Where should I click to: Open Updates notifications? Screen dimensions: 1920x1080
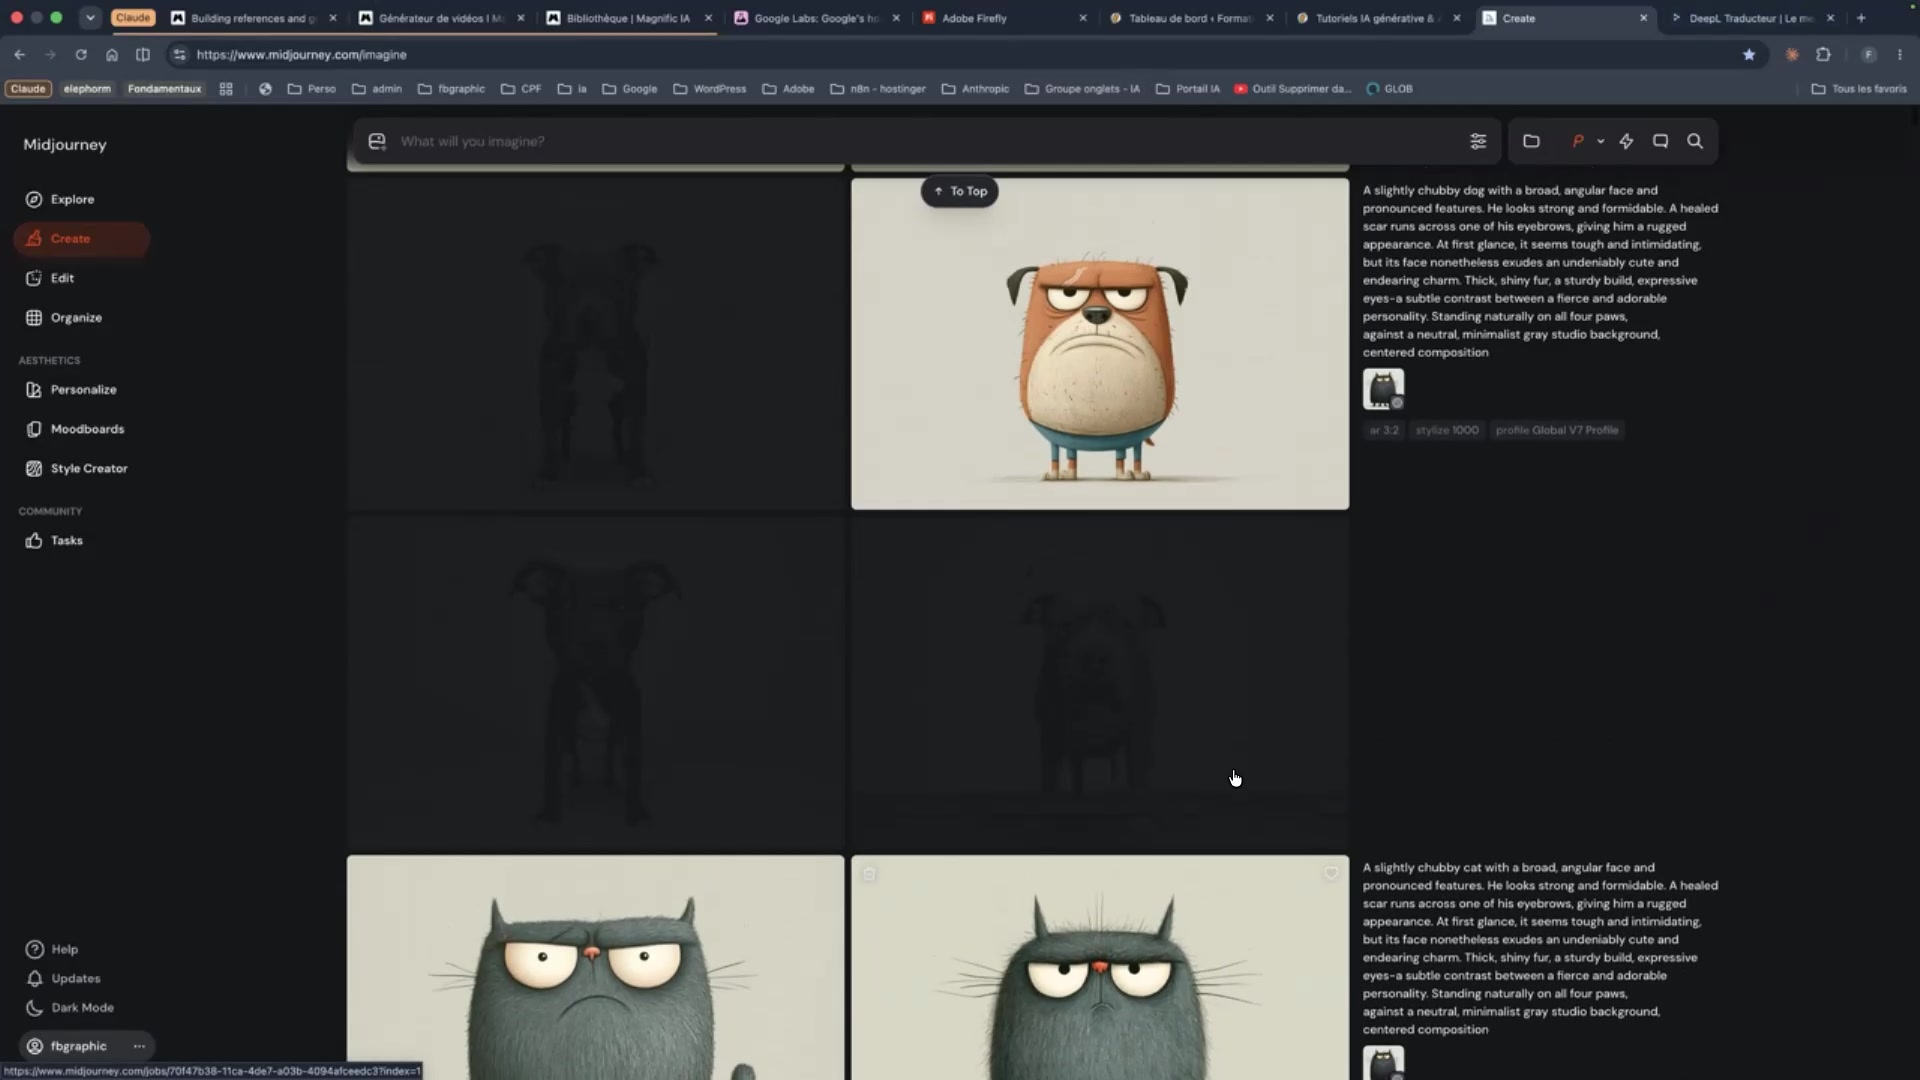[x=63, y=978]
